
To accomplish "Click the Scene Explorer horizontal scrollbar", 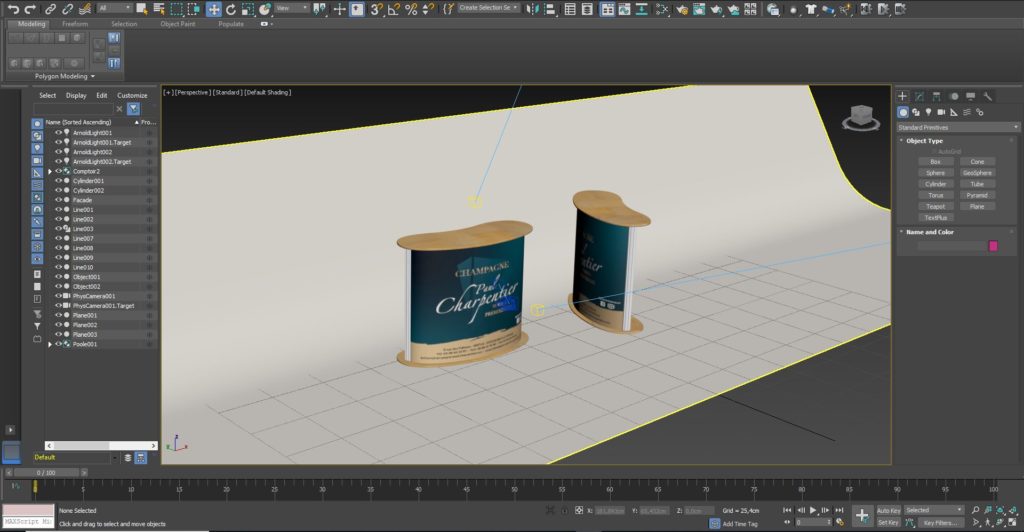I will (x=101, y=445).
